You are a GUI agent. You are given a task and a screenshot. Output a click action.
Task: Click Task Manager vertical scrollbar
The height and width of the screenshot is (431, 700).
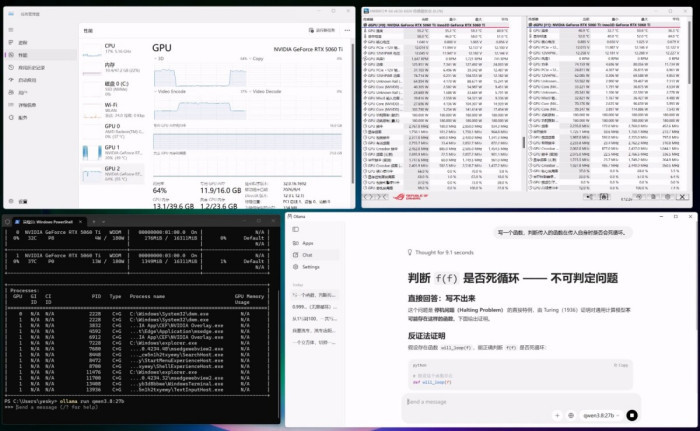(x=352, y=112)
